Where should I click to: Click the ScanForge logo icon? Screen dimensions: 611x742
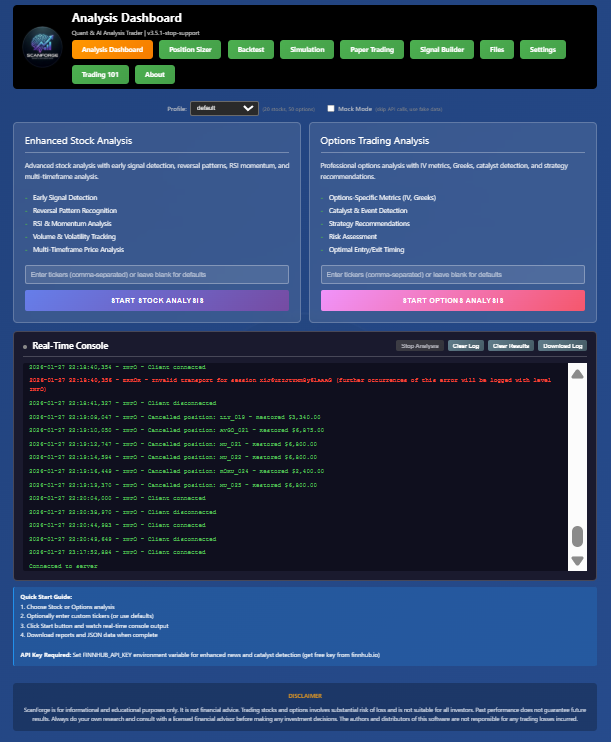click(x=43, y=46)
